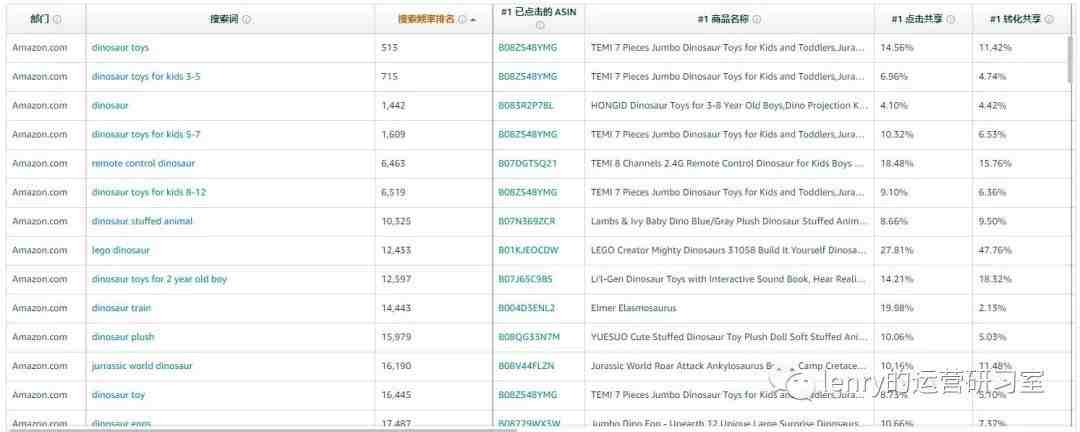Select the frequency rank value 1,442
The image size is (1080, 432).
click(393, 105)
